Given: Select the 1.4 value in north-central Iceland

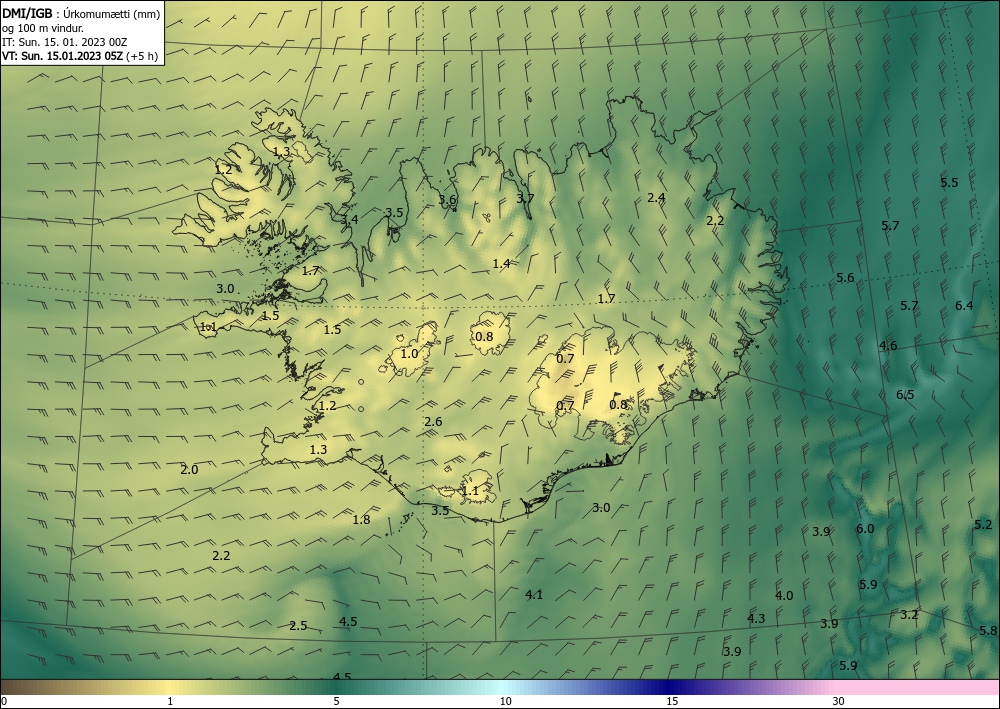Looking at the screenshot, I should [501, 263].
